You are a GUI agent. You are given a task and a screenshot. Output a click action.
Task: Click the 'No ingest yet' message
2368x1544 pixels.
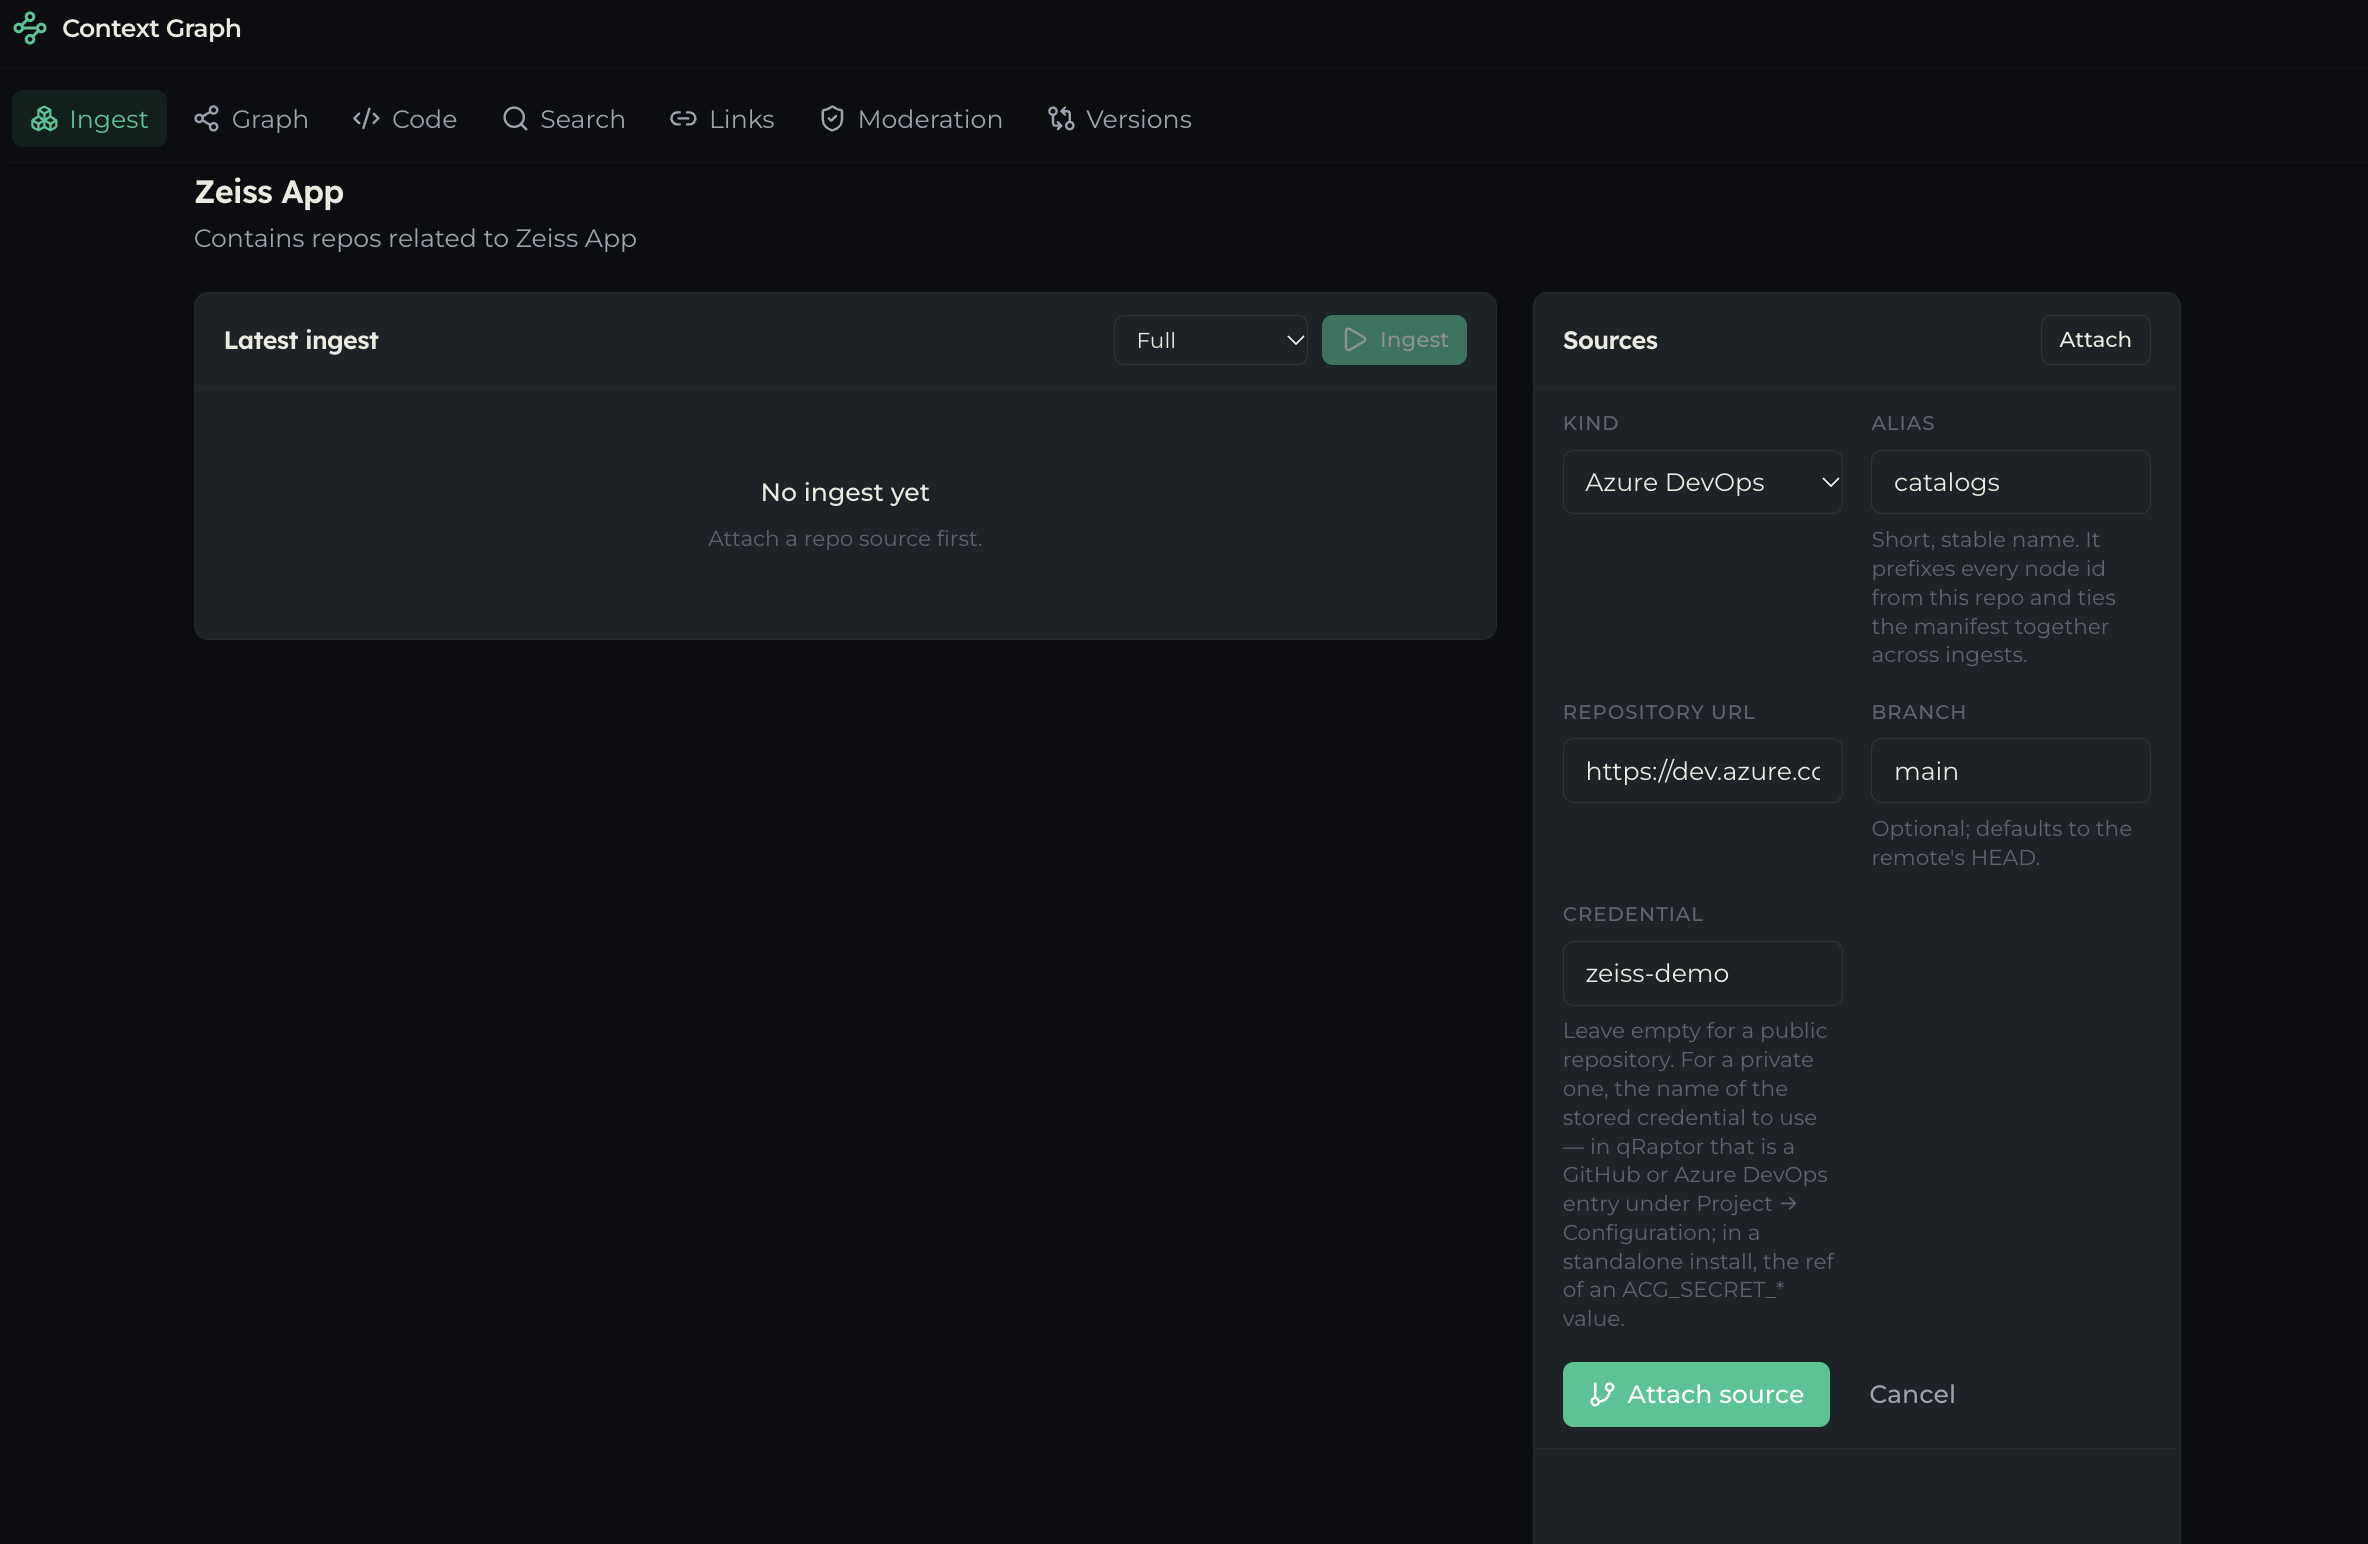point(845,492)
